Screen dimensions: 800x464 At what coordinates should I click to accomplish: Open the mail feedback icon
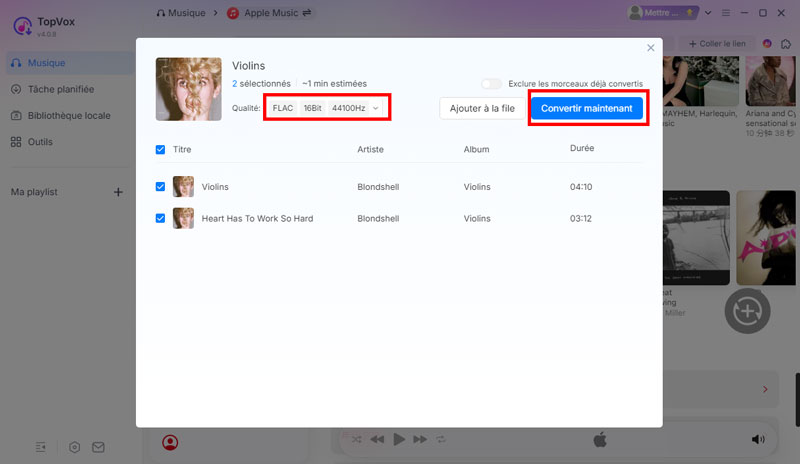coord(98,447)
